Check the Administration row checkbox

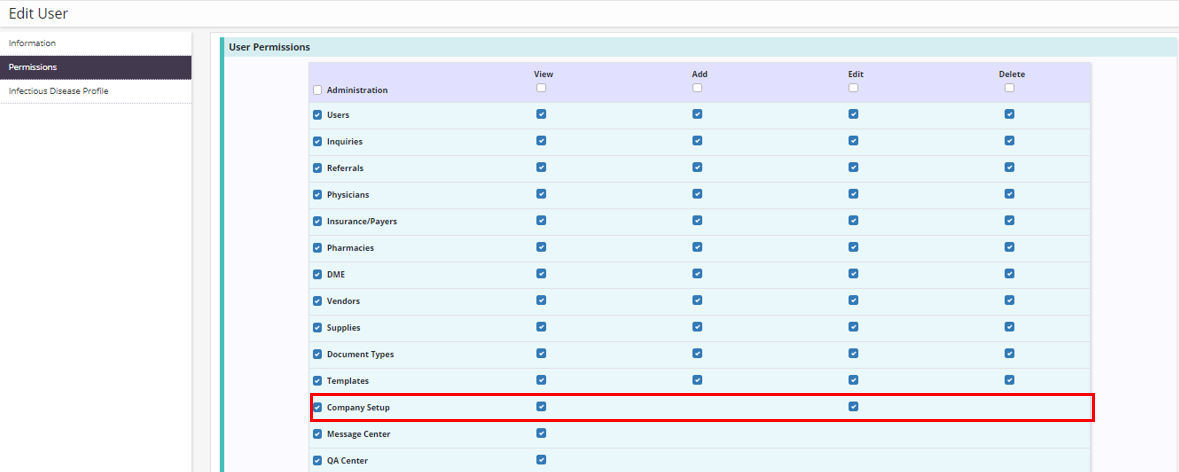point(318,90)
